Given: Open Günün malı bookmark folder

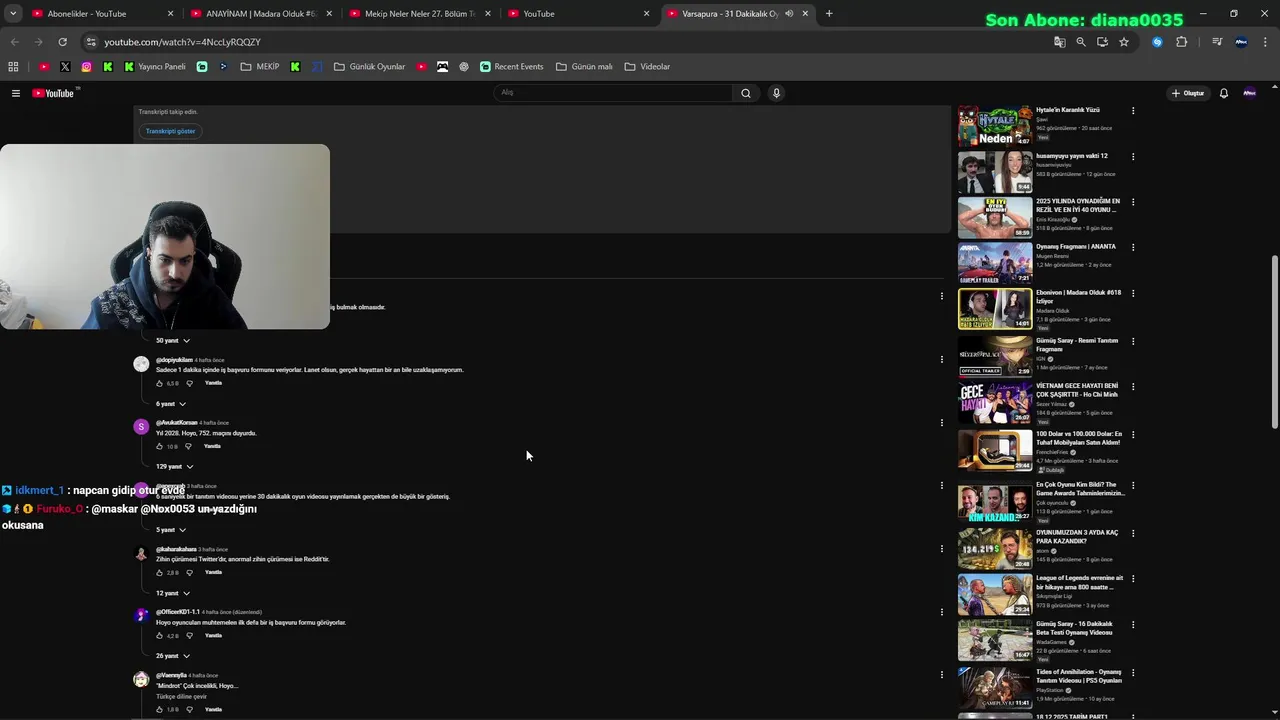Looking at the screenshot, I should pyautogui.click(x=584, y=67).
